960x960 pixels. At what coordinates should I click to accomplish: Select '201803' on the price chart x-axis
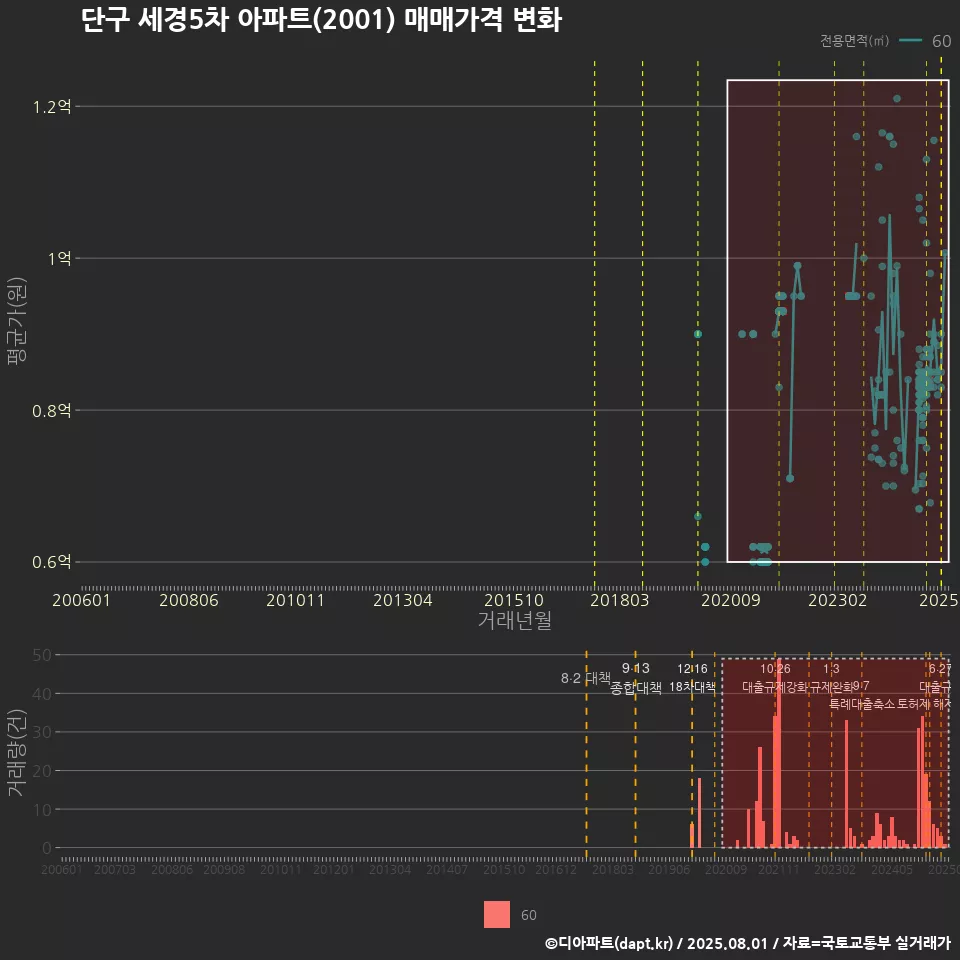pyautogui.click(x=620, y=600)
